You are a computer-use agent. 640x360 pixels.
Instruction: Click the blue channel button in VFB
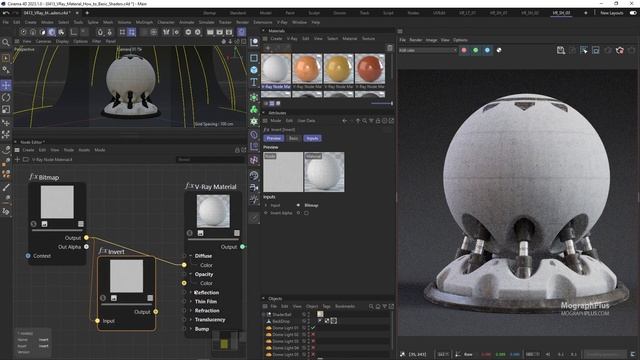(x=487, y=50)
